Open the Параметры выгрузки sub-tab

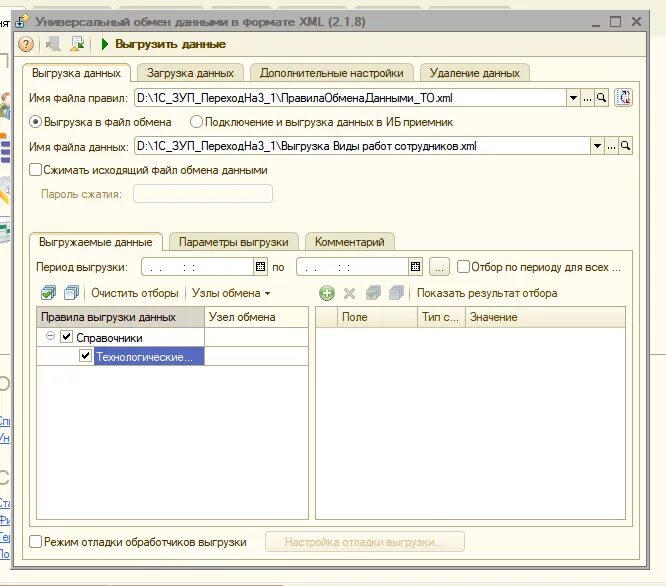point(234,242)
